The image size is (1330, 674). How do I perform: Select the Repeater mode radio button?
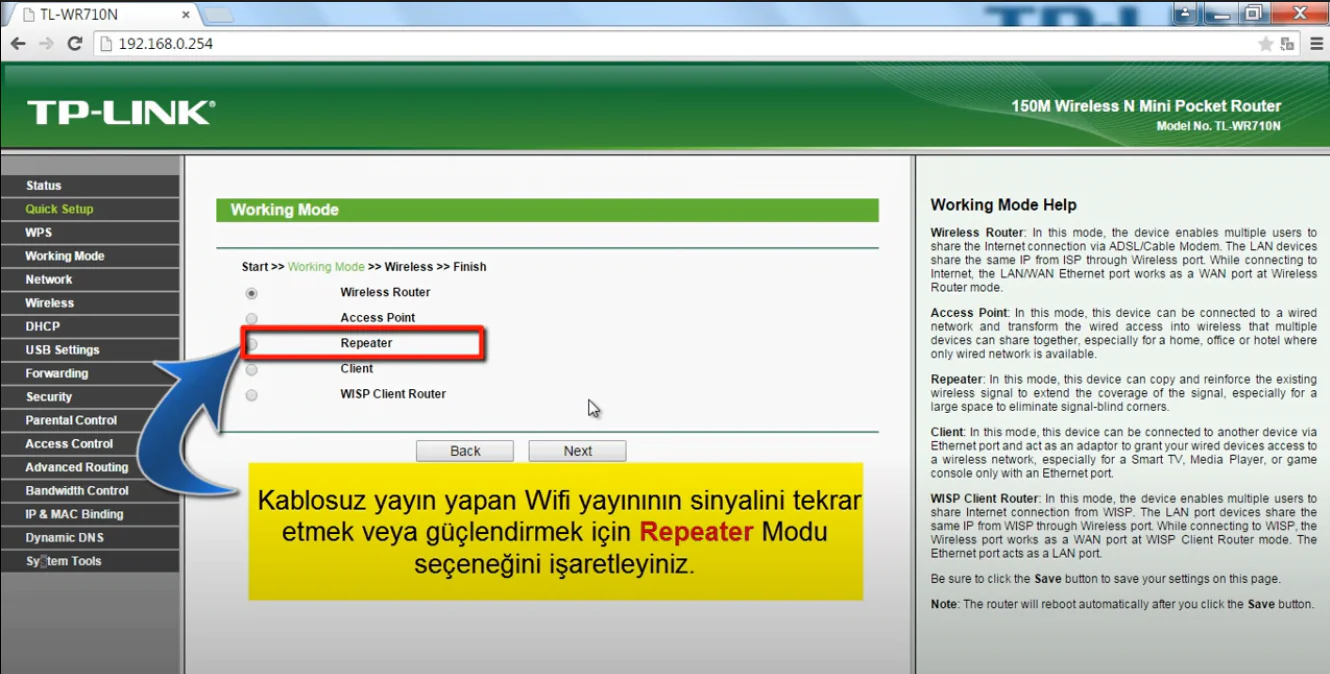pyautogui.click(x=252, y=344)
